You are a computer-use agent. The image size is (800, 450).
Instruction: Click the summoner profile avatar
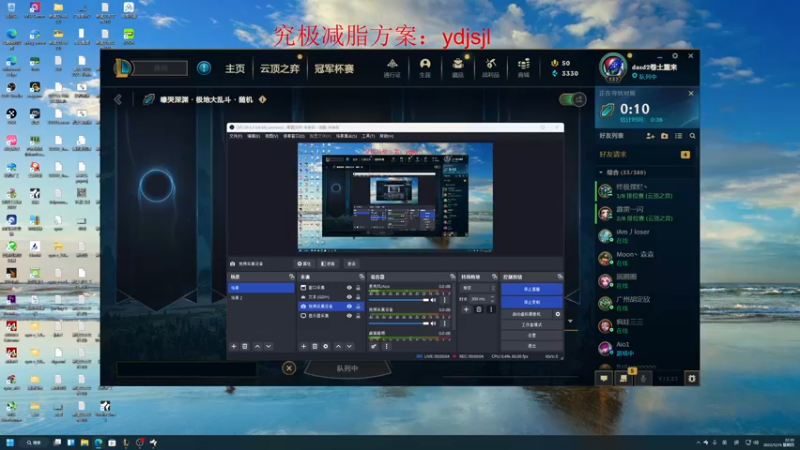(x=613, y=67)
